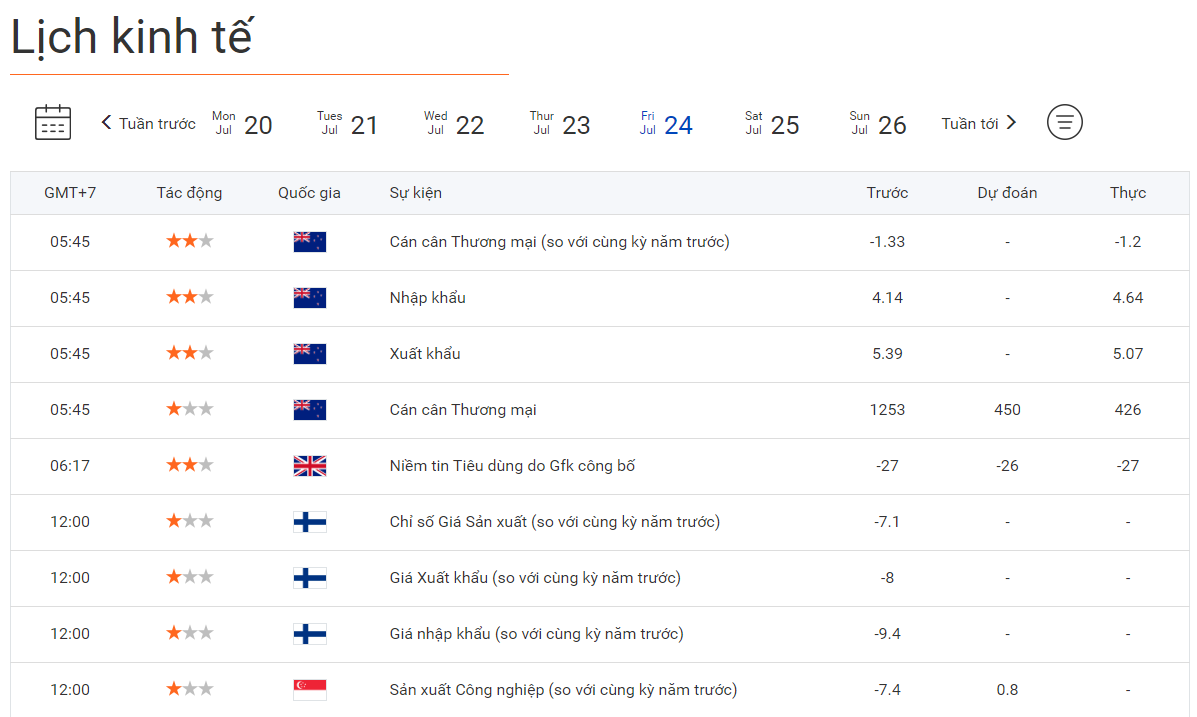This screenshot has height=717, width=1197.
Task: Switch to Wed Jul 22 tab
Action: click(x=454, y=124)
